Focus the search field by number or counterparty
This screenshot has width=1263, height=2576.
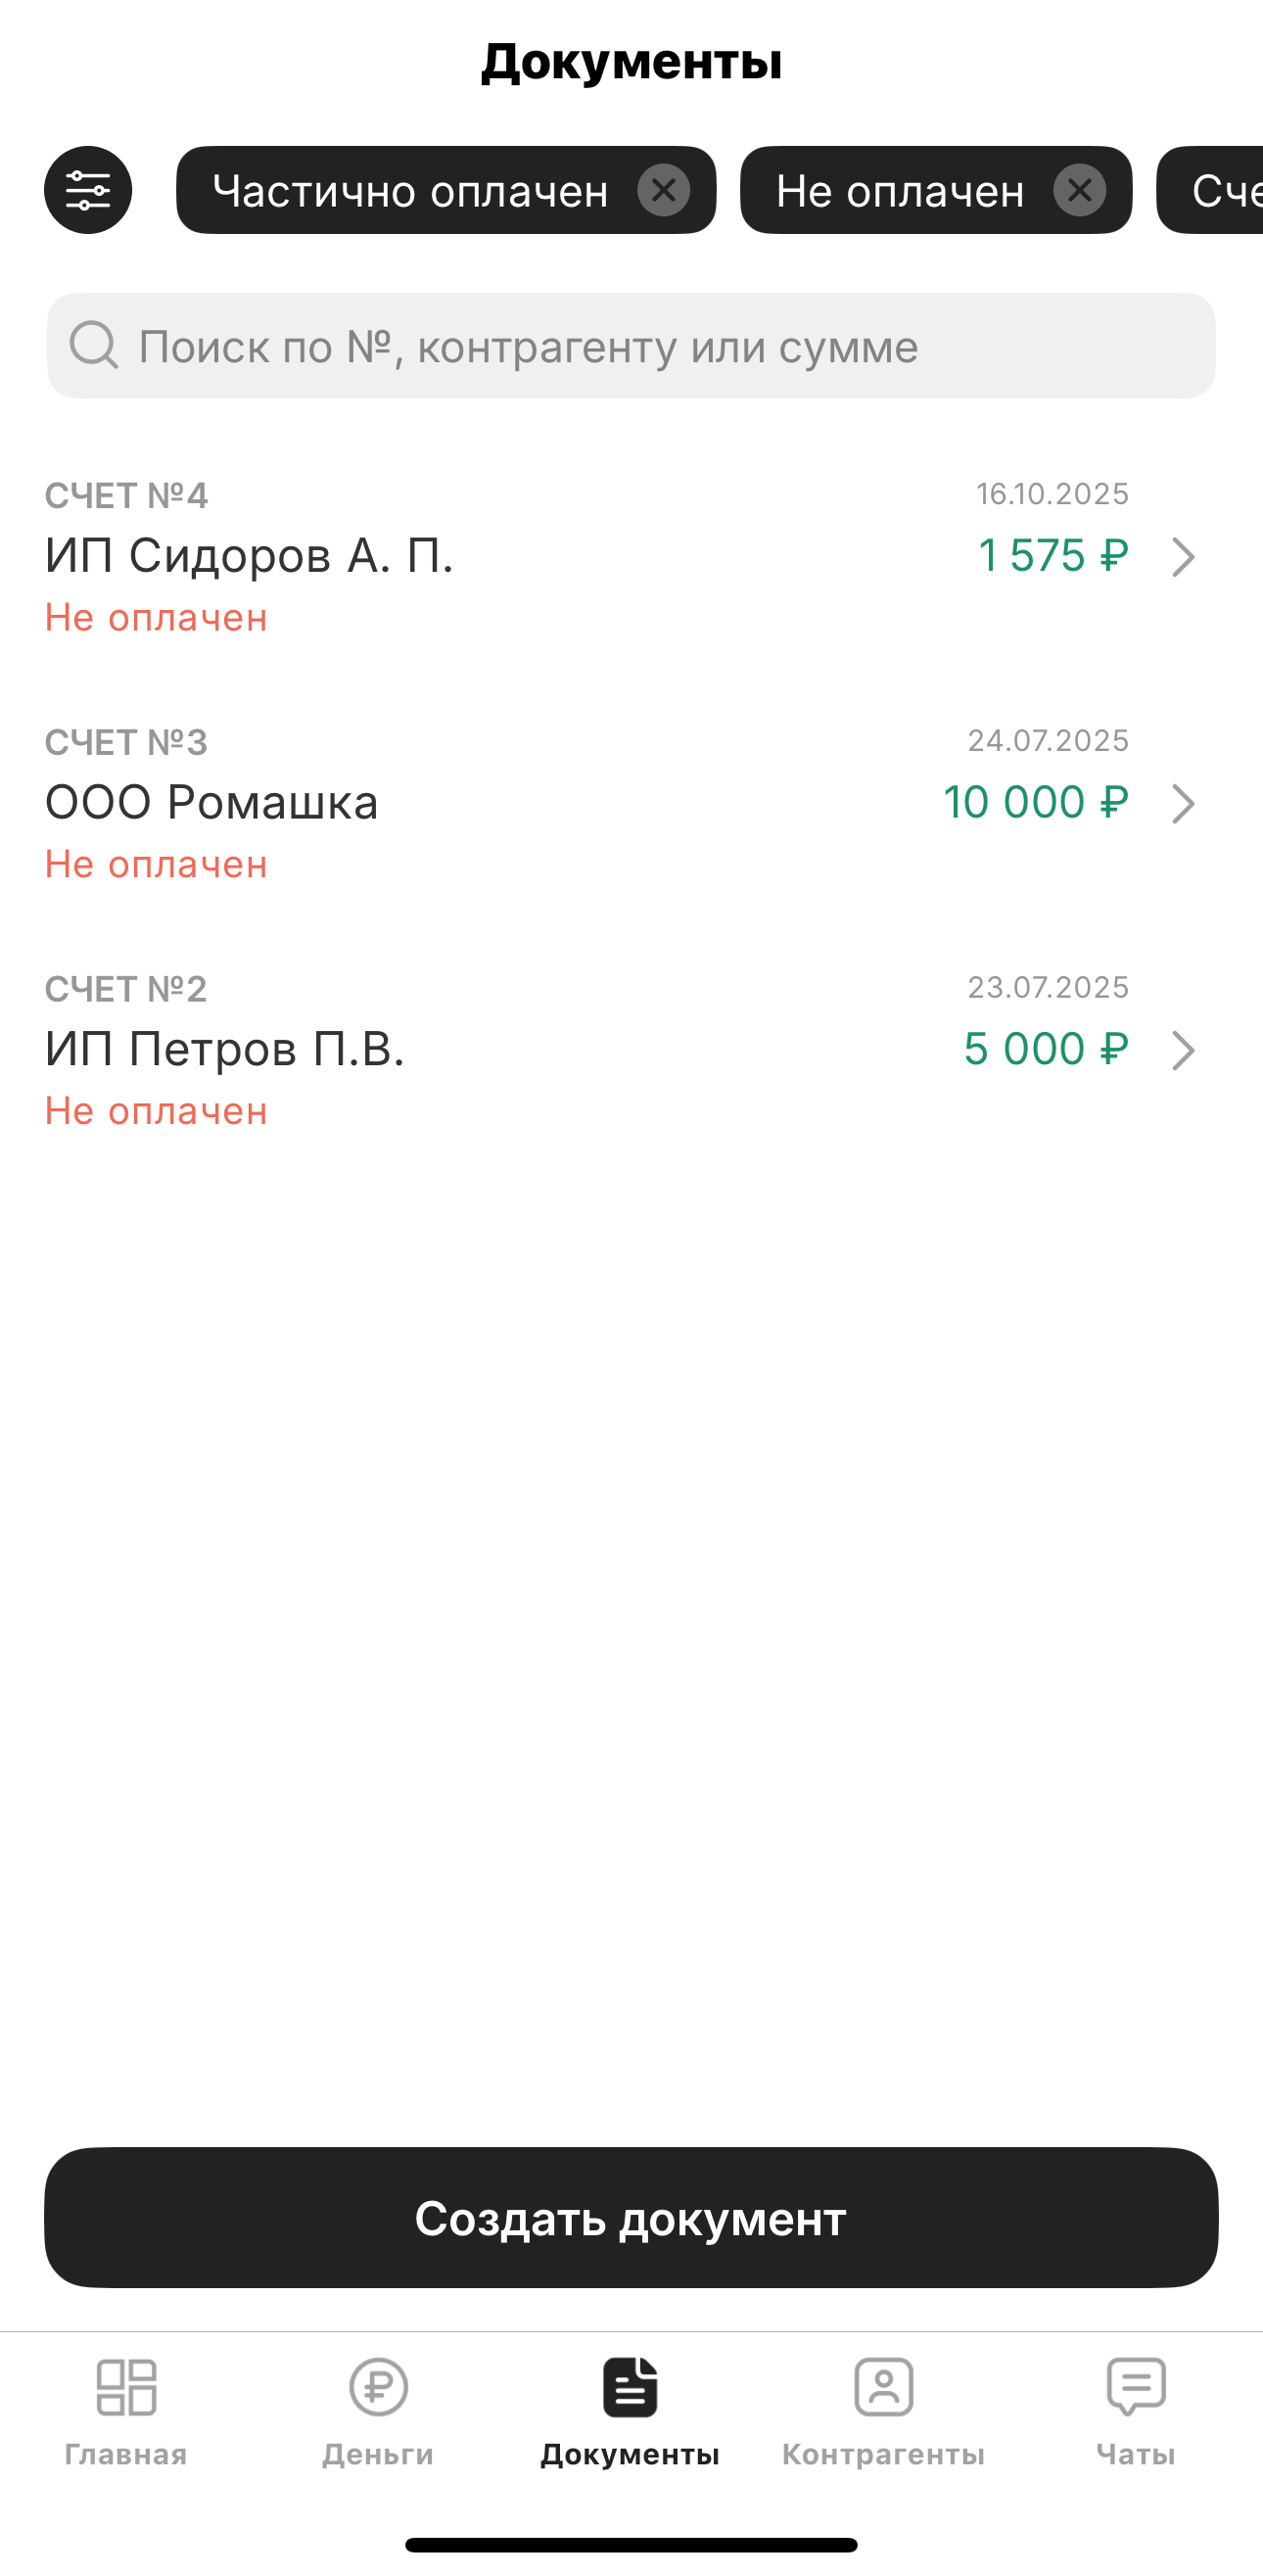point(630,346)
